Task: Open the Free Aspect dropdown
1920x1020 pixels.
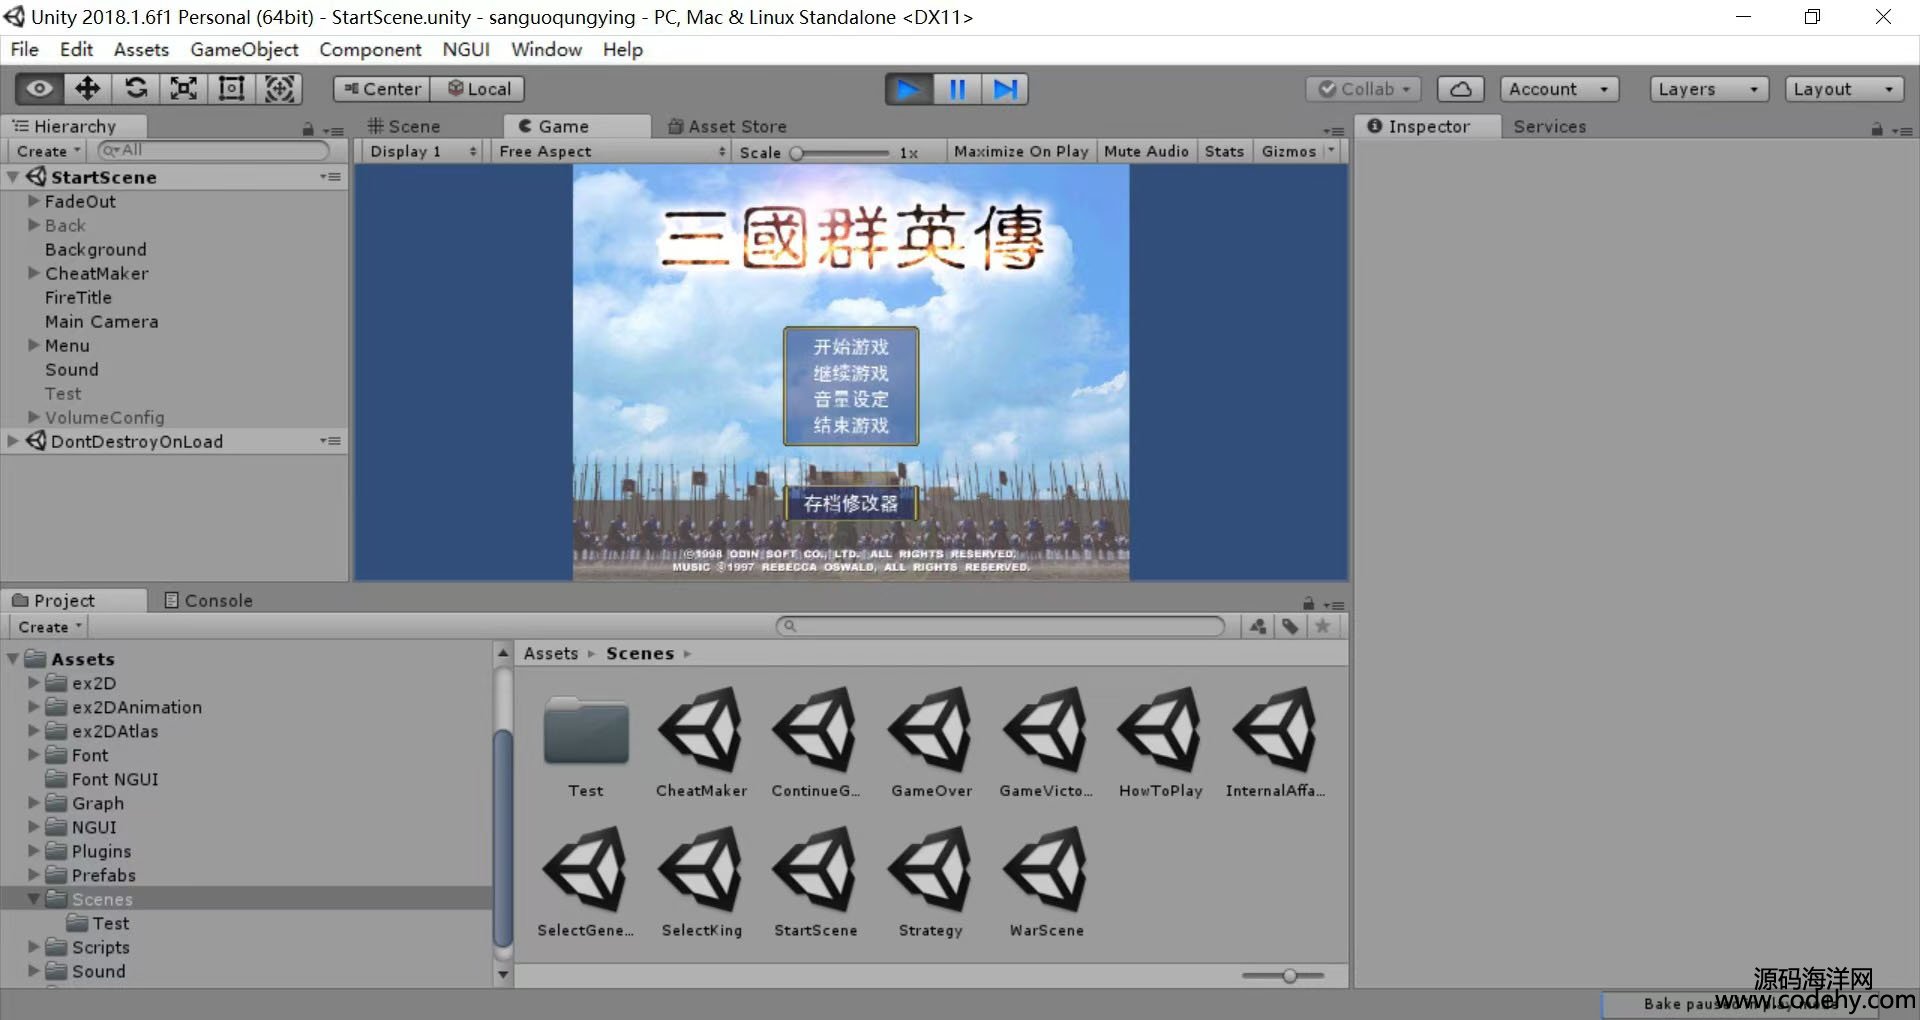Action: tap(611, 151)
